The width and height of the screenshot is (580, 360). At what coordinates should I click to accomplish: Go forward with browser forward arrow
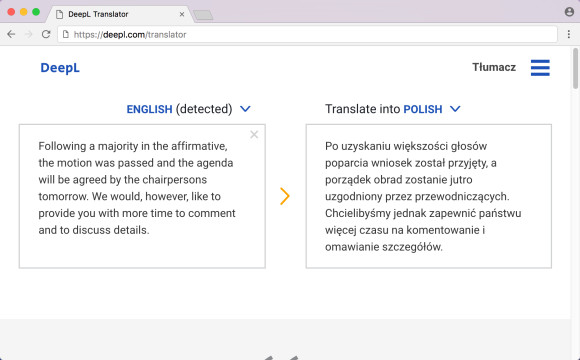point(28,34)
